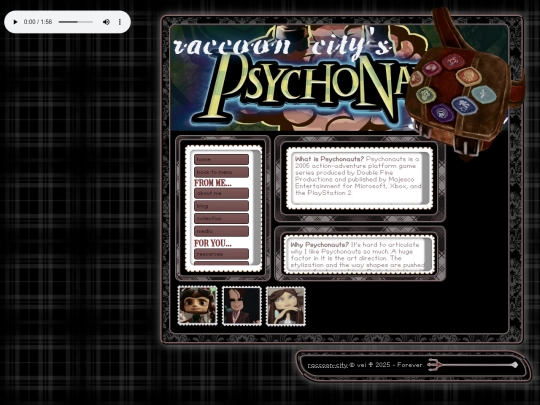This screenshot has height=405, width=540.
Task: Click the What is Psychonauts? heading text
Action: point(329,159)
